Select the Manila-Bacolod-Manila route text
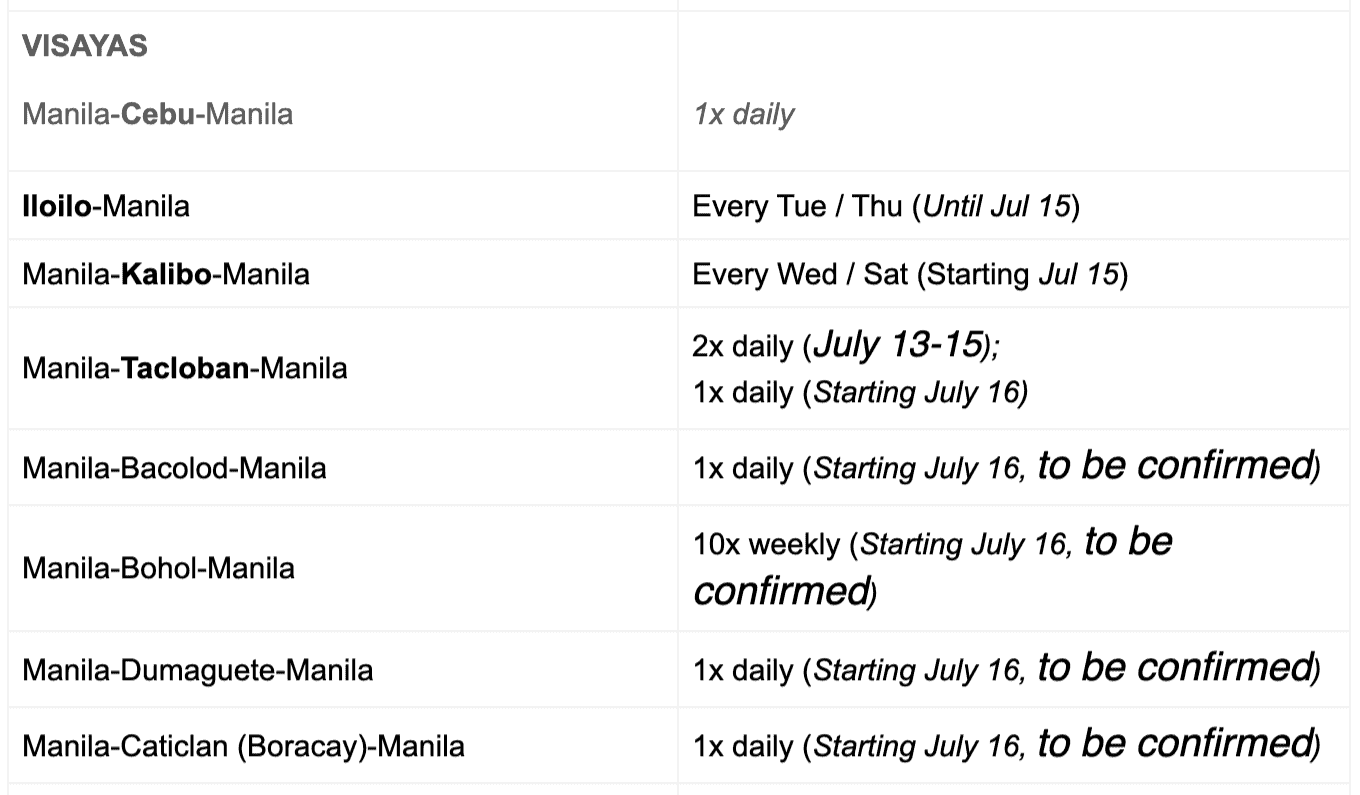 pos(174,468)
